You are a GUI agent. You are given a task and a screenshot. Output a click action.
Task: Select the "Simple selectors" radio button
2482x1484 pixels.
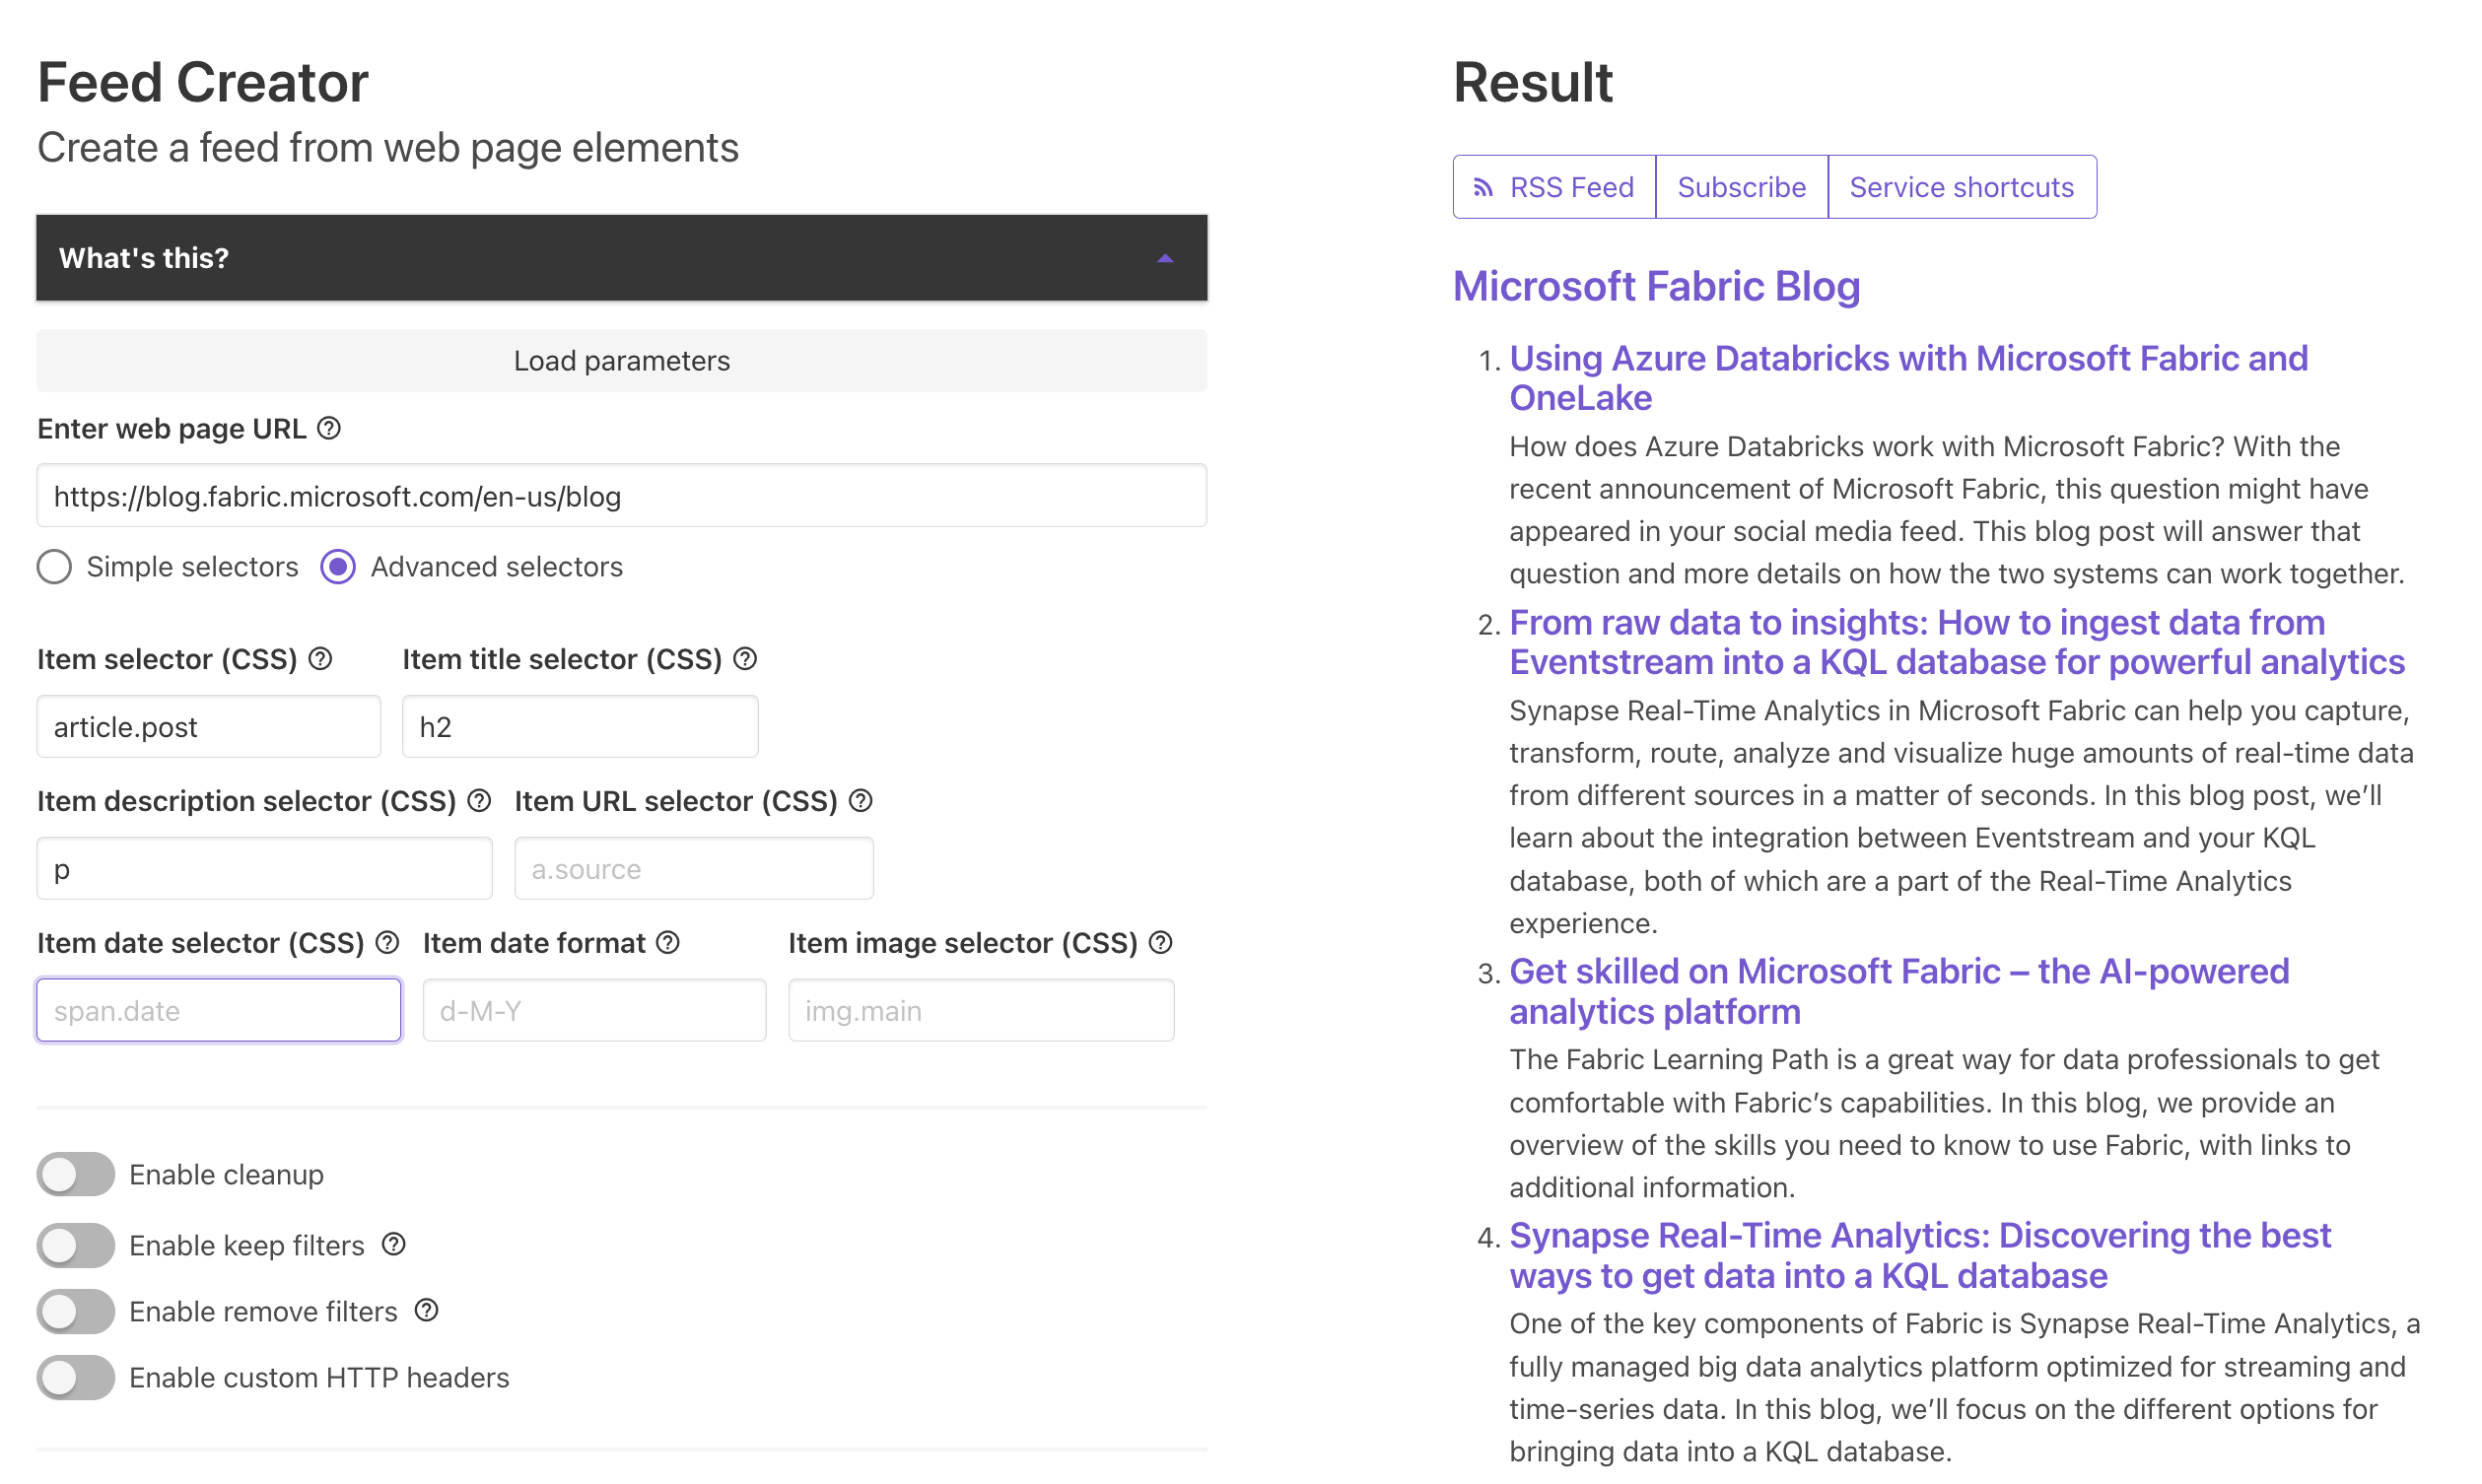54,567
